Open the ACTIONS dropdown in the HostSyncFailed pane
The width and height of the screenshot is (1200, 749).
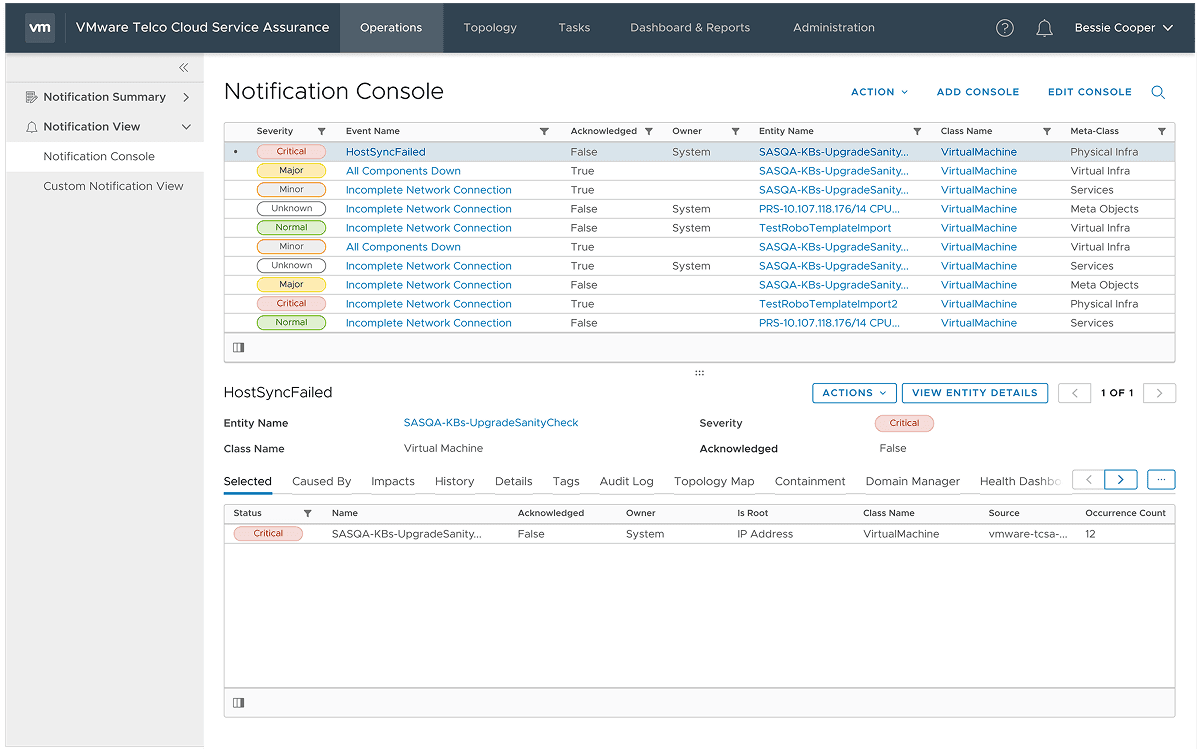click(854, 393)
